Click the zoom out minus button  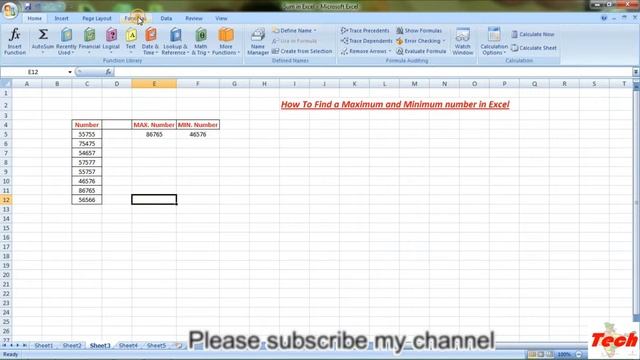point(579,354)
